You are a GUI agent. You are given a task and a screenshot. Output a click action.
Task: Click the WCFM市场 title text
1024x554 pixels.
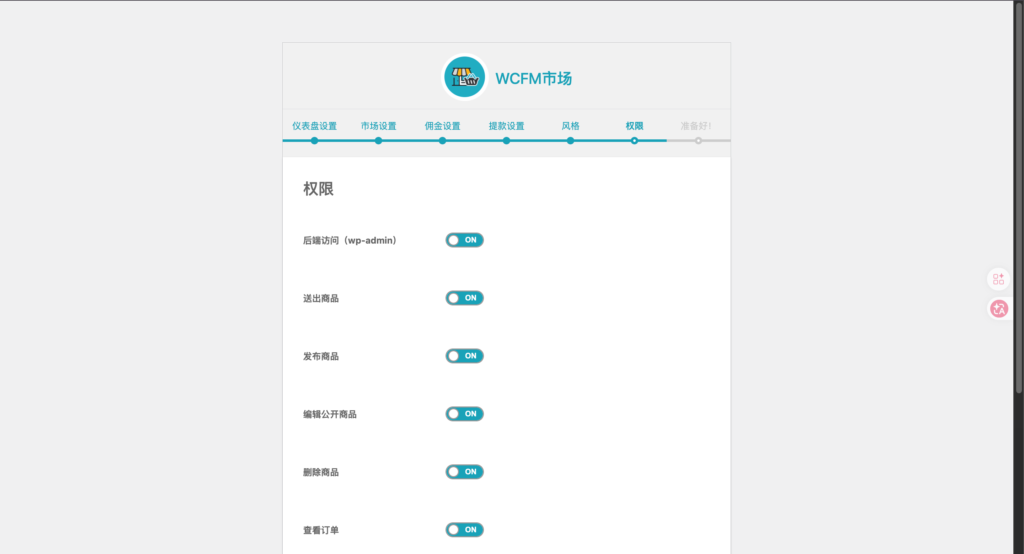[x=534, y=78]
